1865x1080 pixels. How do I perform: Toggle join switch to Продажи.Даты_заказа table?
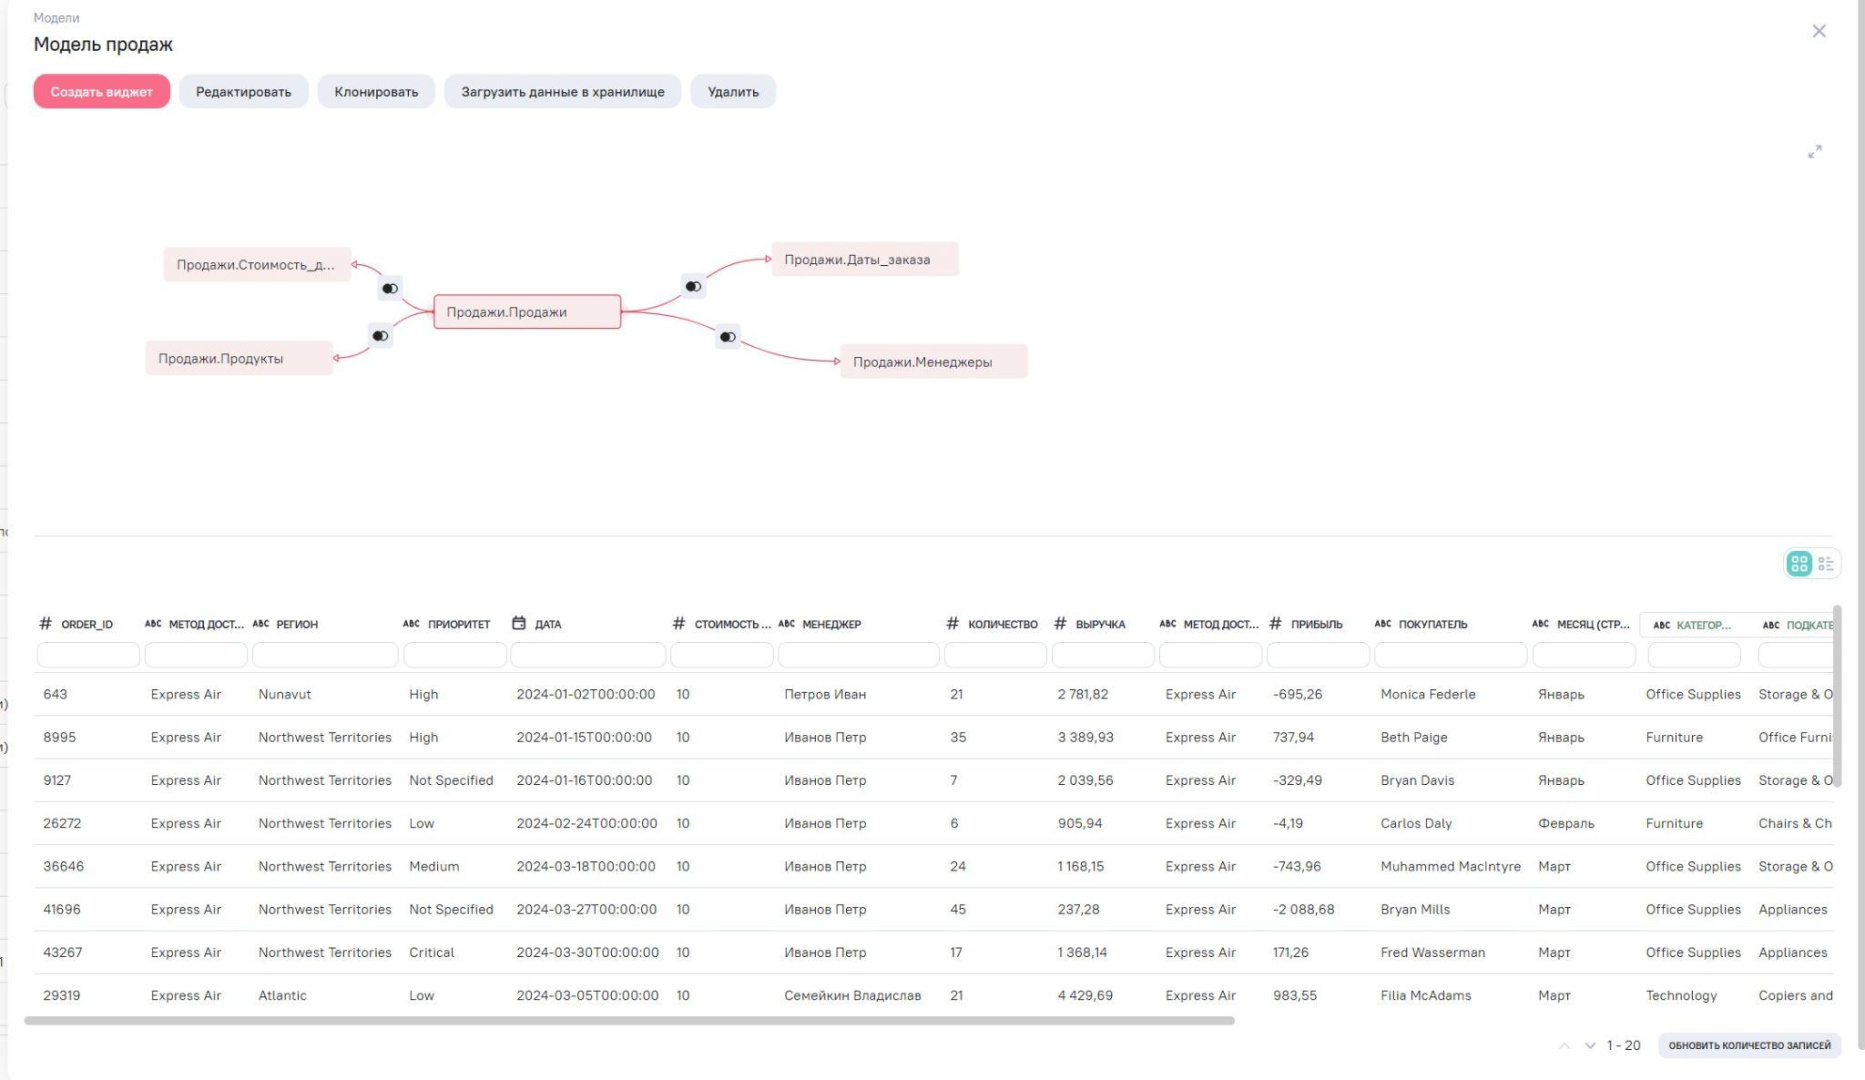pos(693,287)
